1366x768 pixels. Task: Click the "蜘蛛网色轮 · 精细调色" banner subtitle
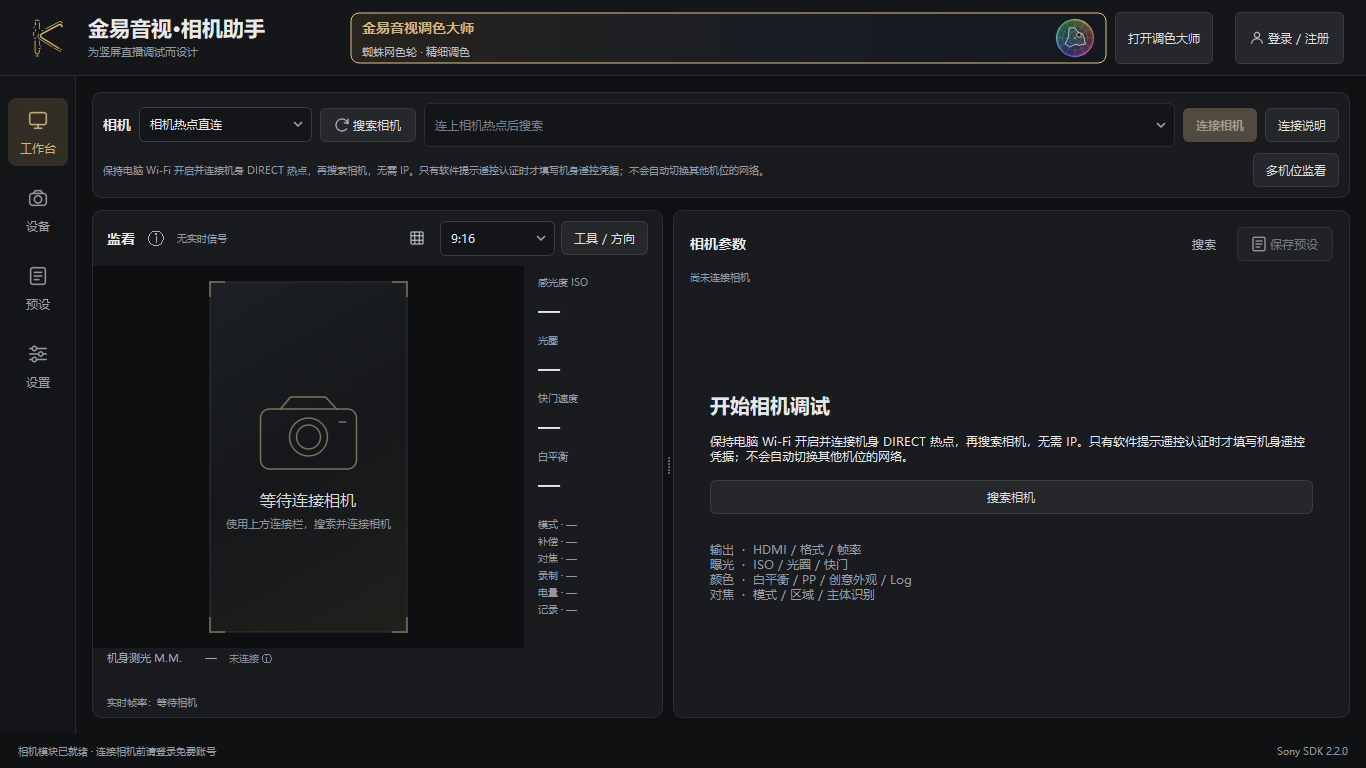(416, 52)
